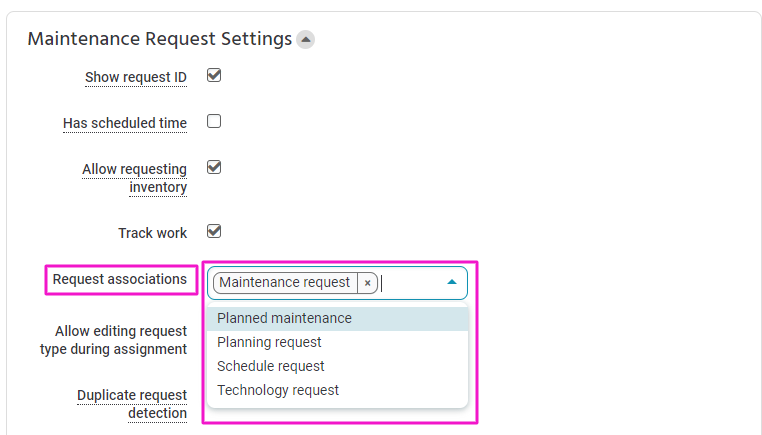Click the Track work label
Image resolution: width=762 pixels, height=435 pixels.
153,233
